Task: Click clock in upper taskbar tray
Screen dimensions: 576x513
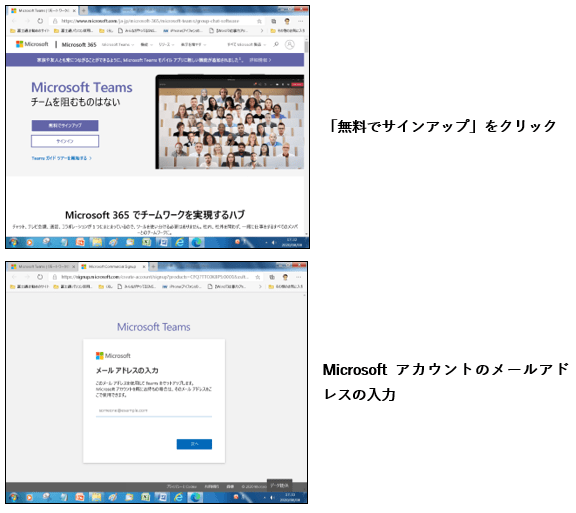Action: [292, 243]
